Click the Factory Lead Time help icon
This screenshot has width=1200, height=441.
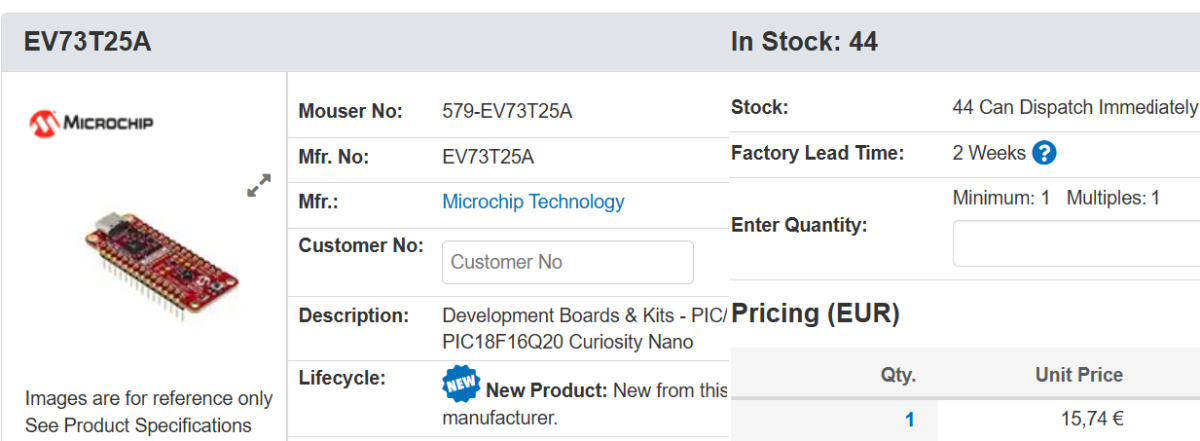[1044, 153]
